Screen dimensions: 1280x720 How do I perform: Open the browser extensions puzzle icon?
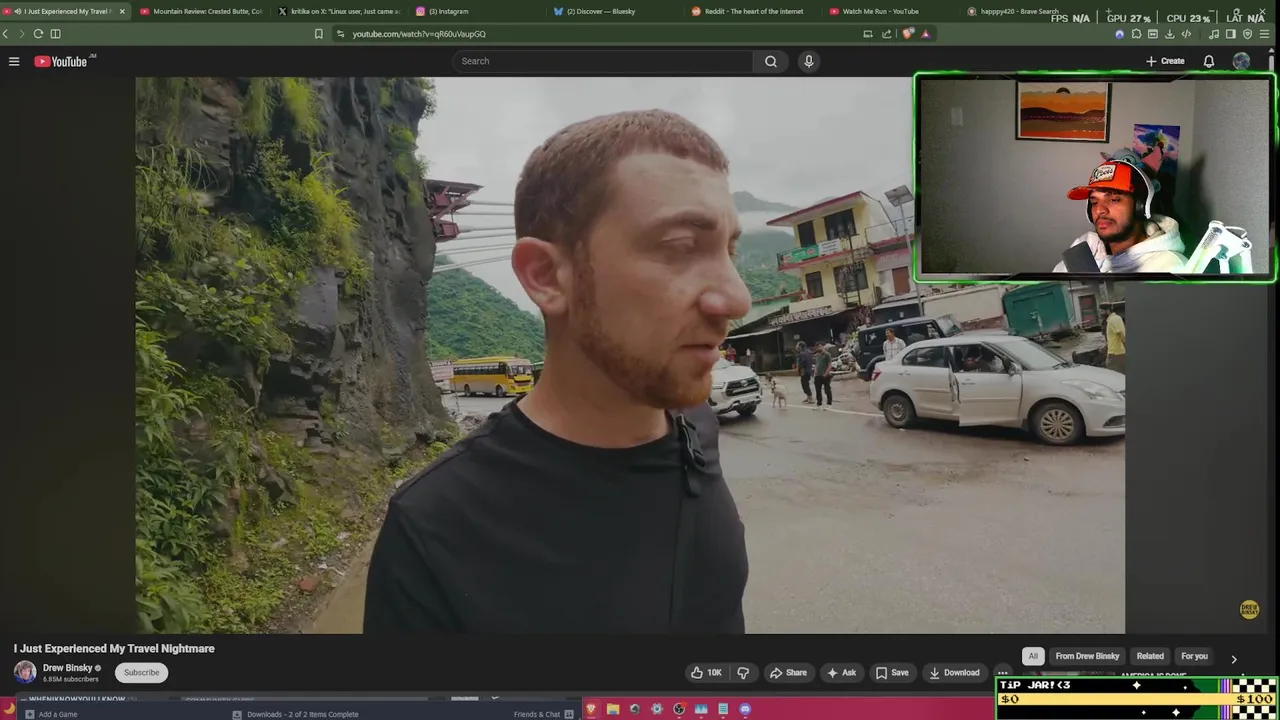click(x=1137, y=34)
